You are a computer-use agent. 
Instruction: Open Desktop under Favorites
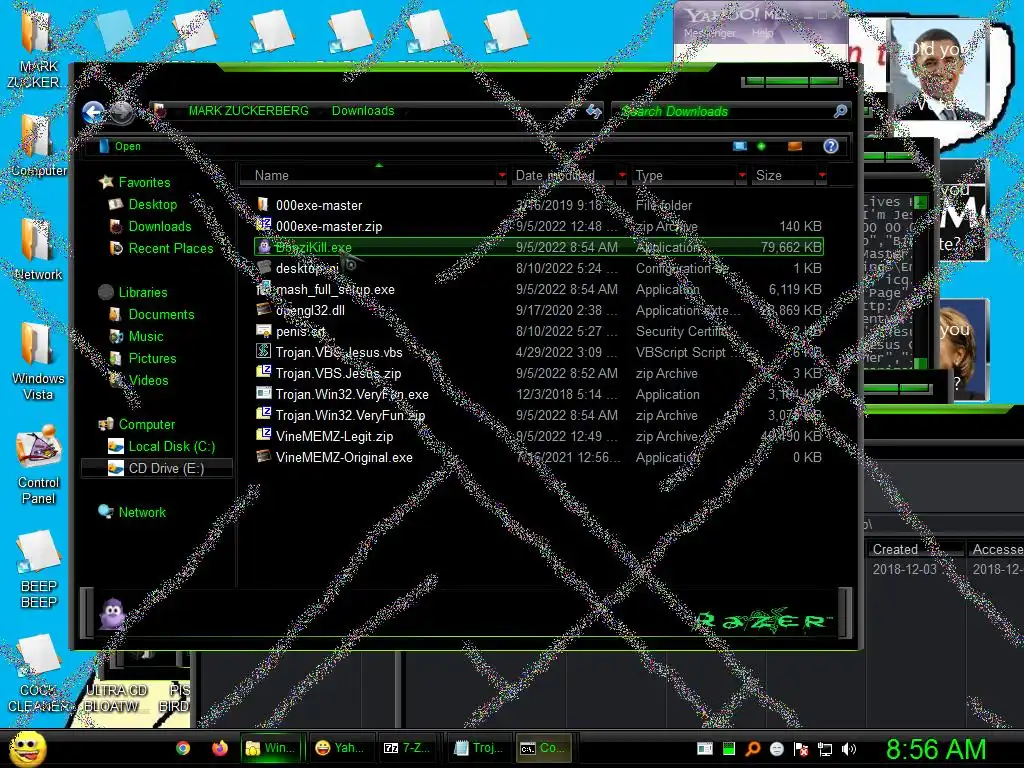(153, 204)
